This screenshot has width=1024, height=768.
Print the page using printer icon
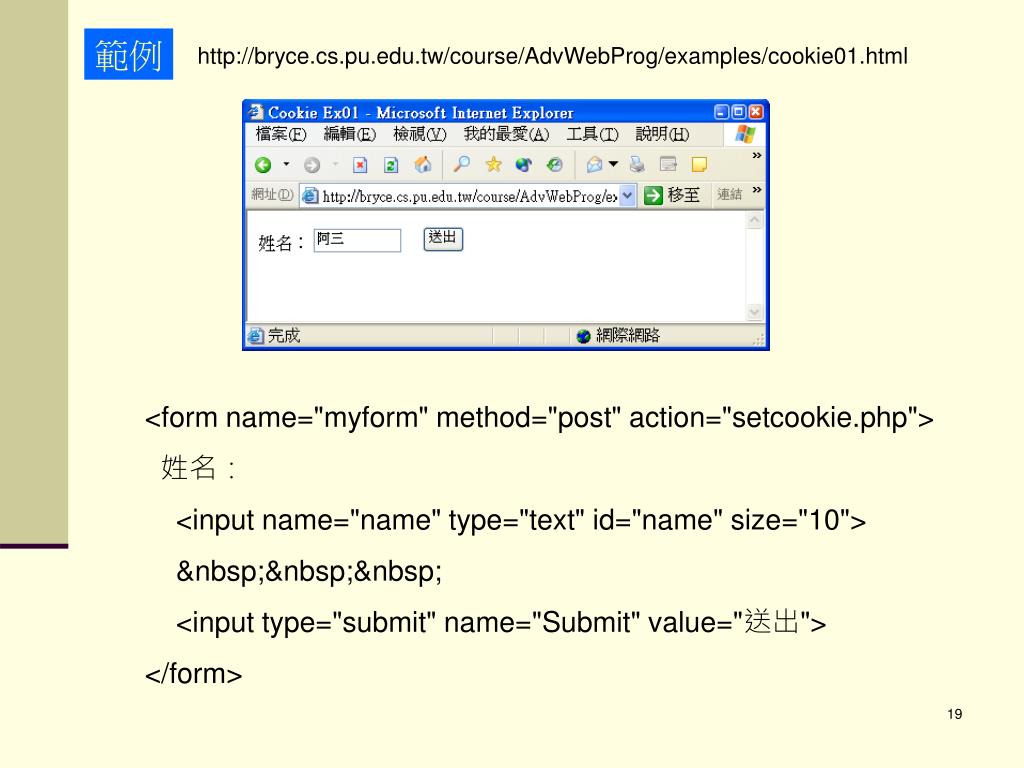637,165
